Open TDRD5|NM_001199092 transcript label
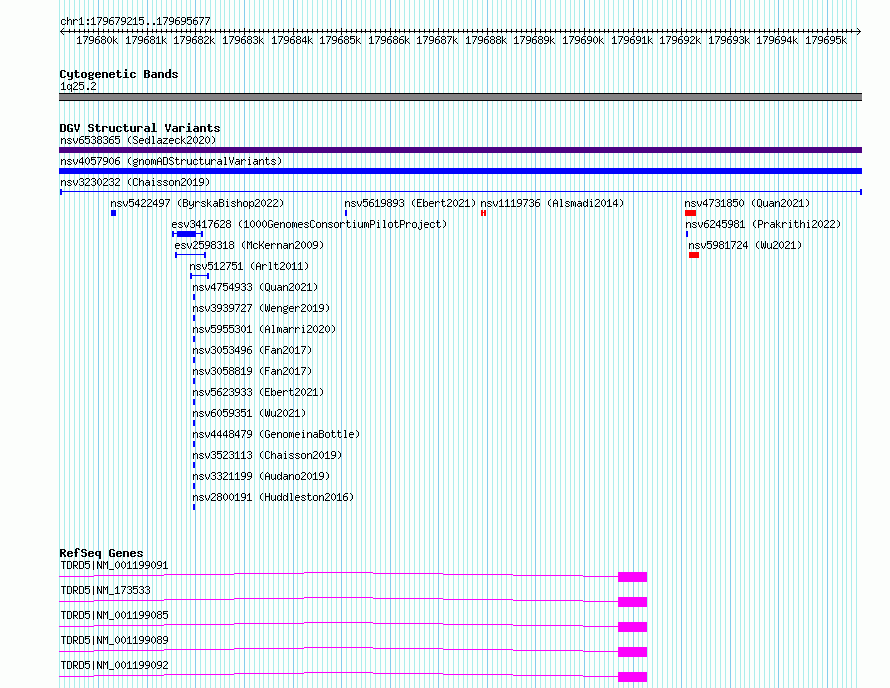 pos(114,665)
